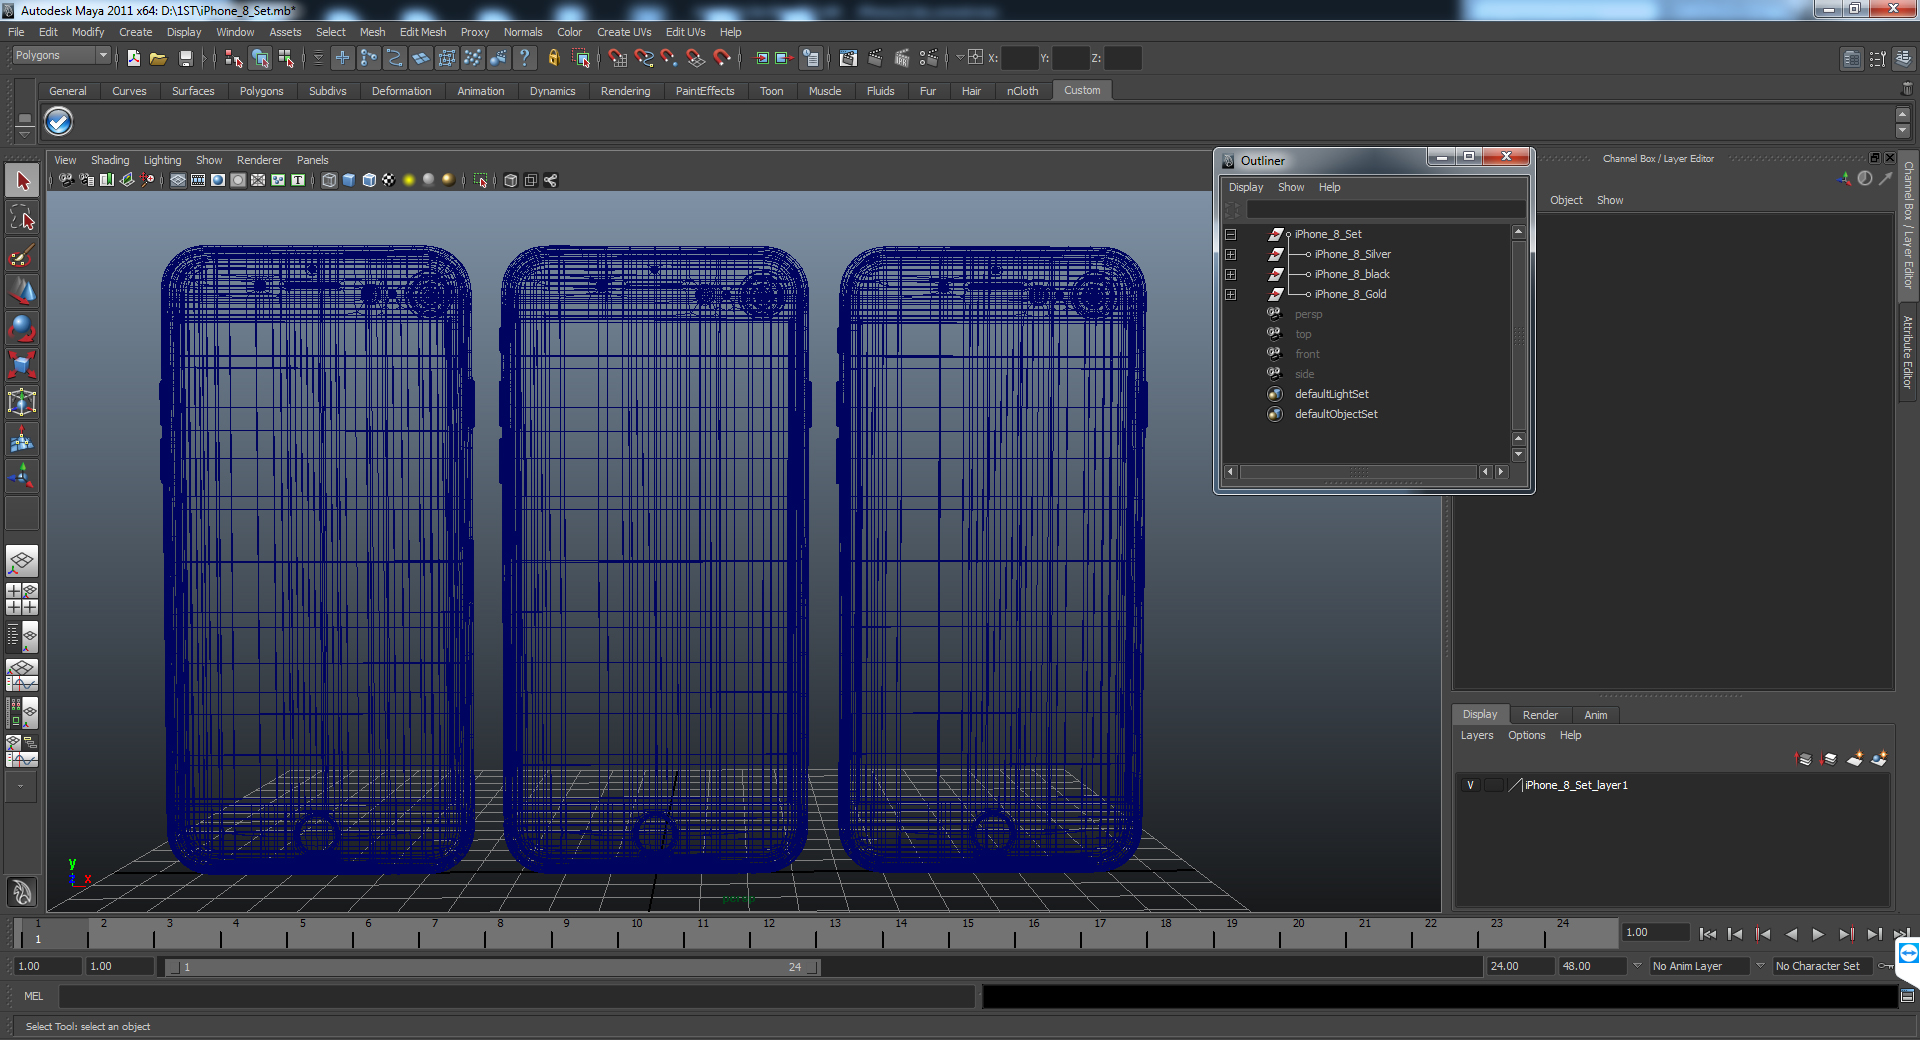
Task: Toggle wireframe shading cube in viewport toolbar
Action: tap(329, 180)
